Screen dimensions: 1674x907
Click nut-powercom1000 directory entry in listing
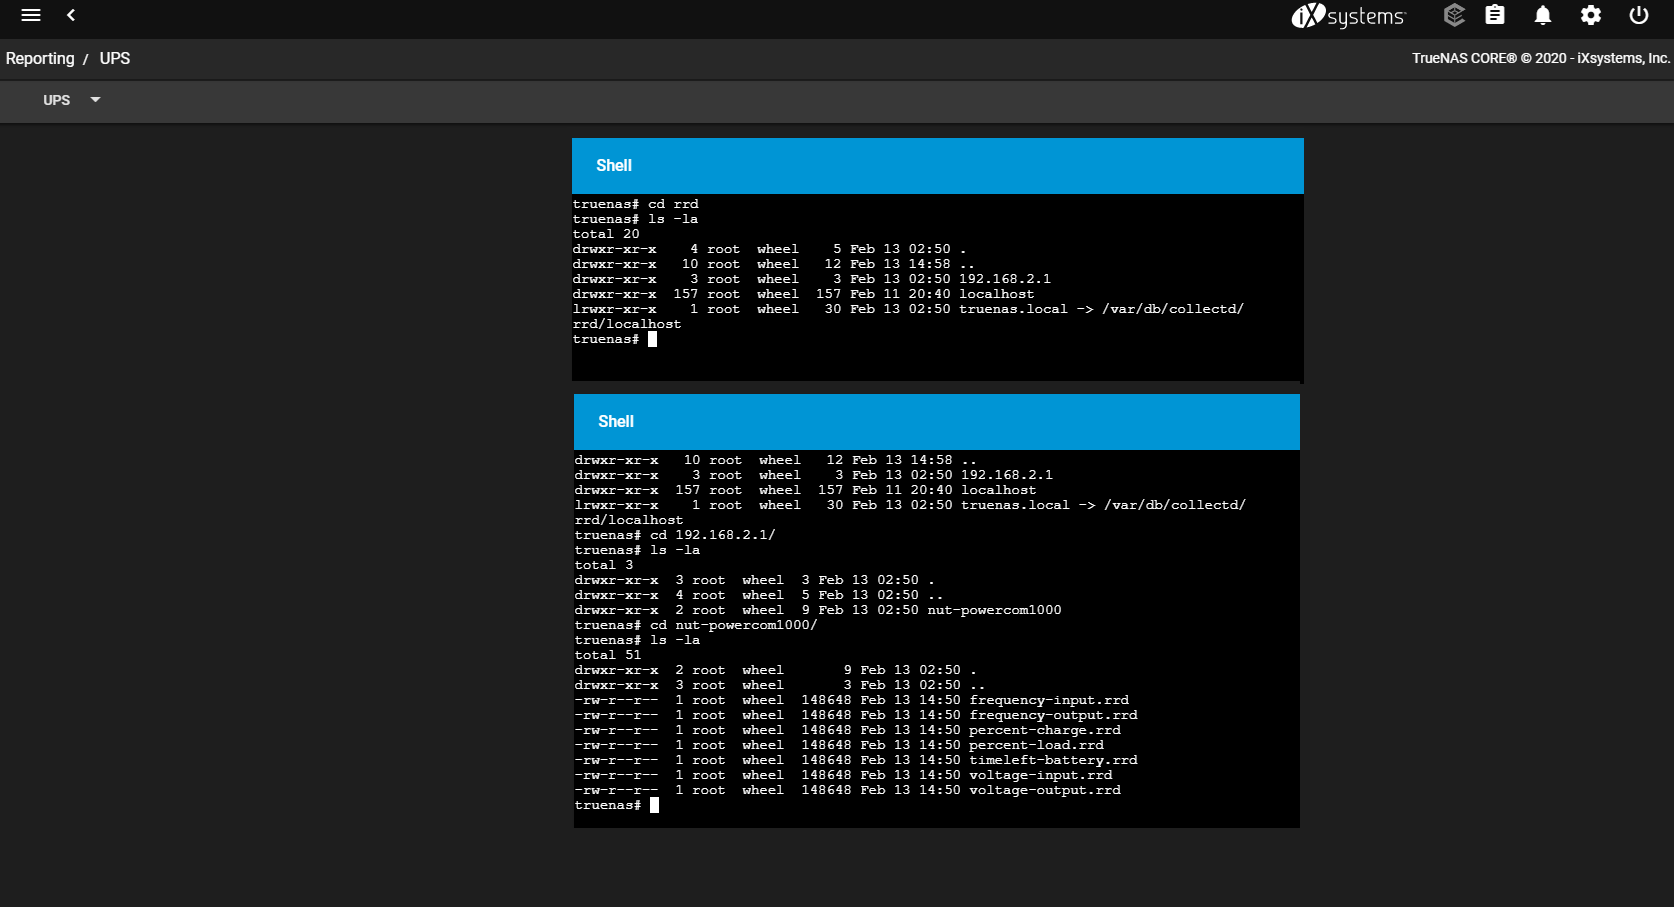[994, 610]
